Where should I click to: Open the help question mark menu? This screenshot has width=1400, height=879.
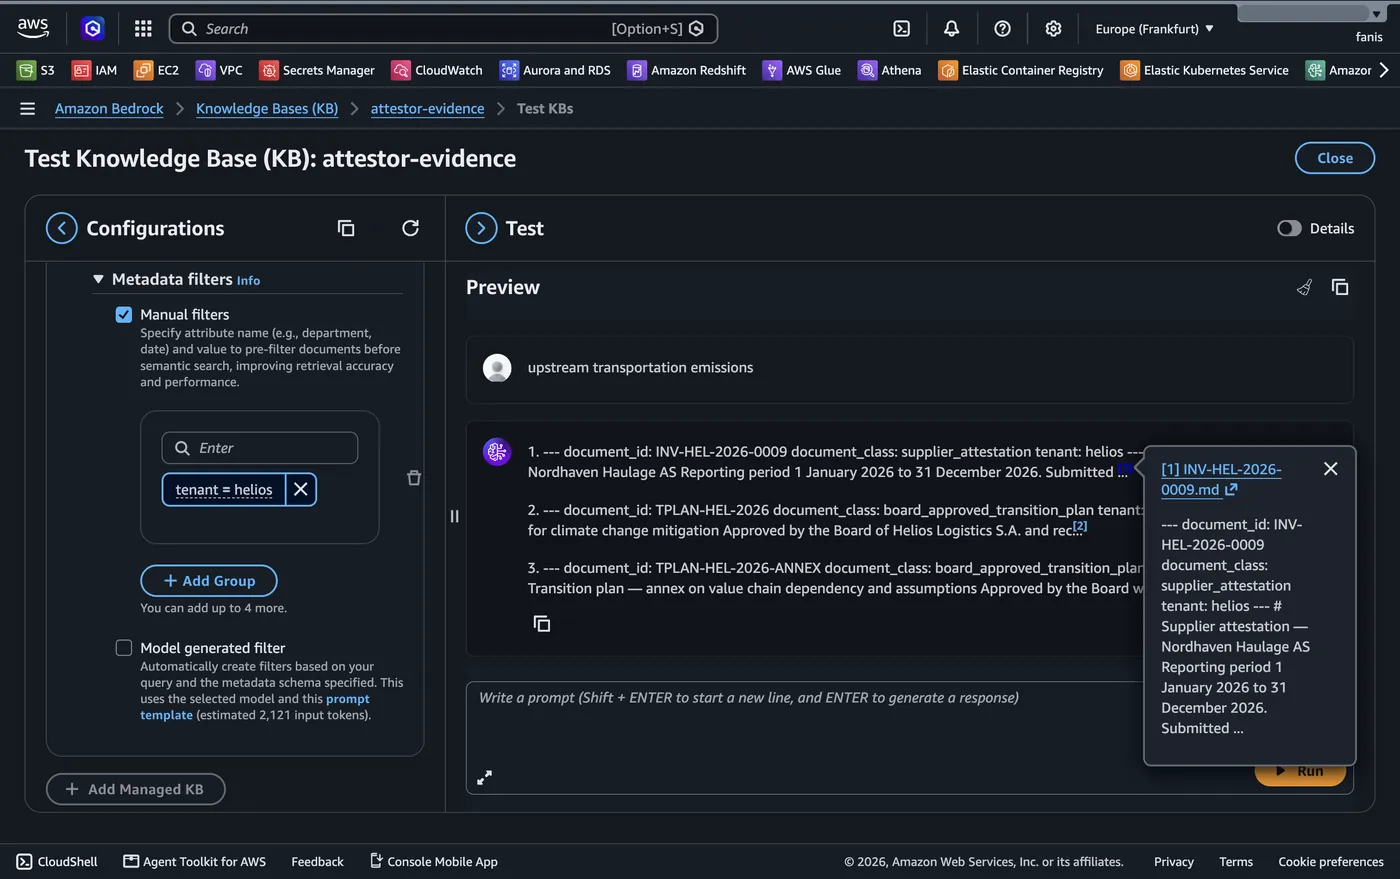1002,29
